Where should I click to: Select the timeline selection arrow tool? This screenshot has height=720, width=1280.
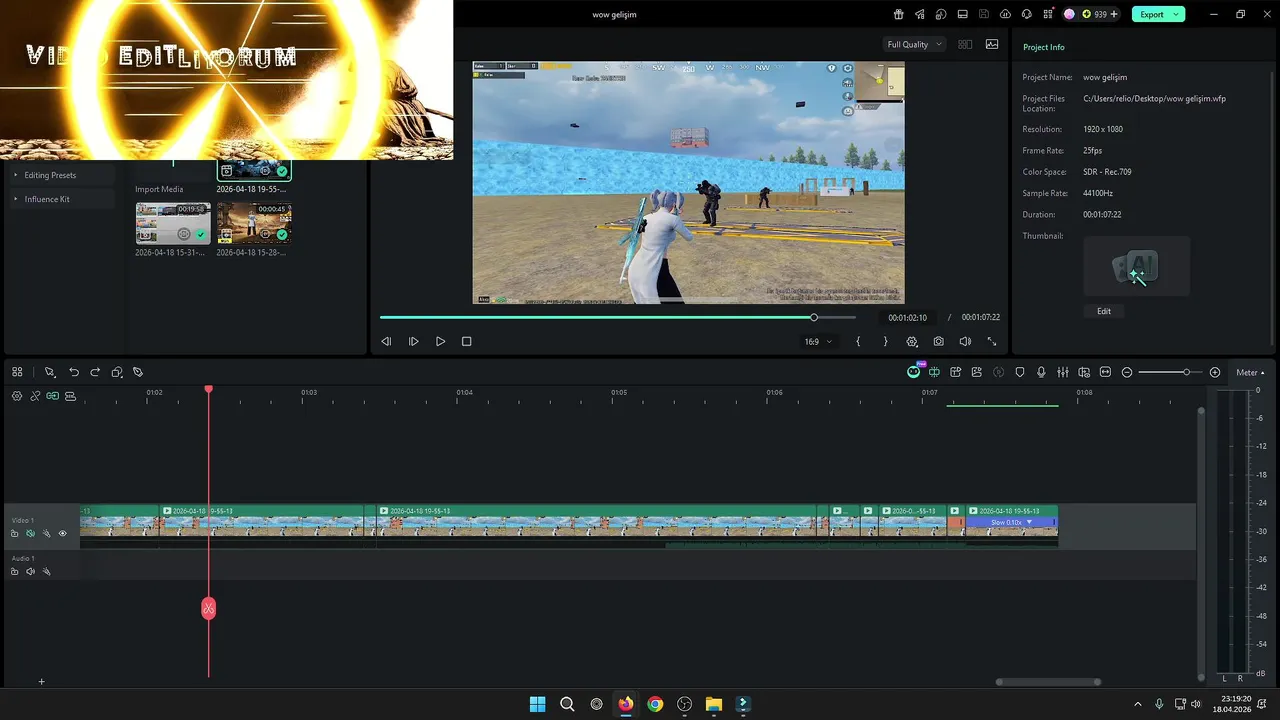(49, 372)
